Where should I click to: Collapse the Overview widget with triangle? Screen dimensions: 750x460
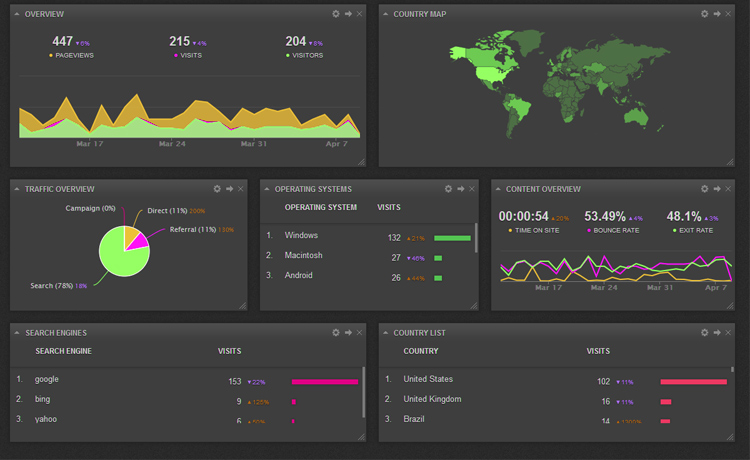(x=17, y=14)
